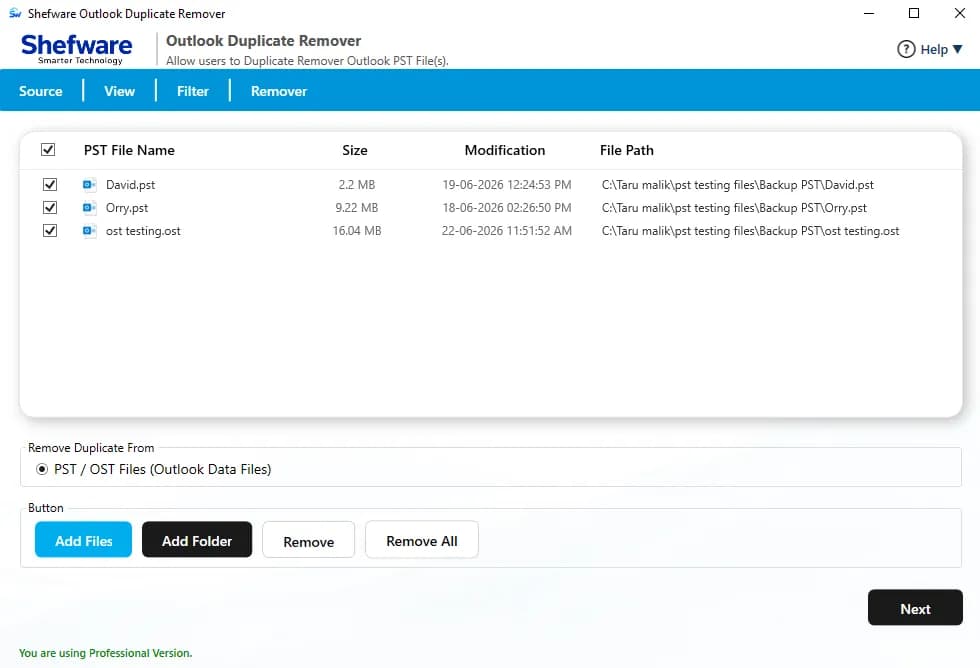Viewport: 980px width, 668px height.
Task: Close the Shefware Outlook Duplicate Remover window
Action: 960,13
